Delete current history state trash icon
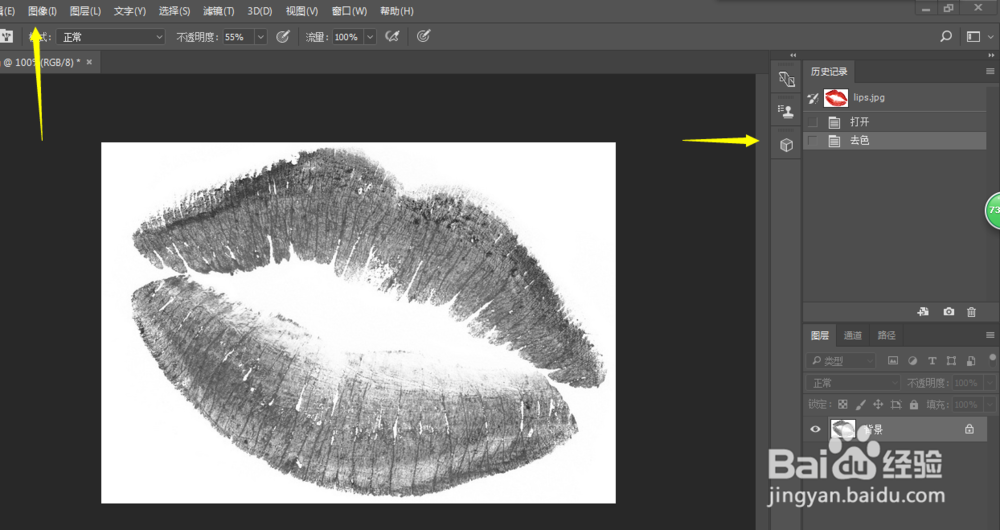Viewport: 1000px width, 530px height. pyautogui.click(x=971, y=311)
